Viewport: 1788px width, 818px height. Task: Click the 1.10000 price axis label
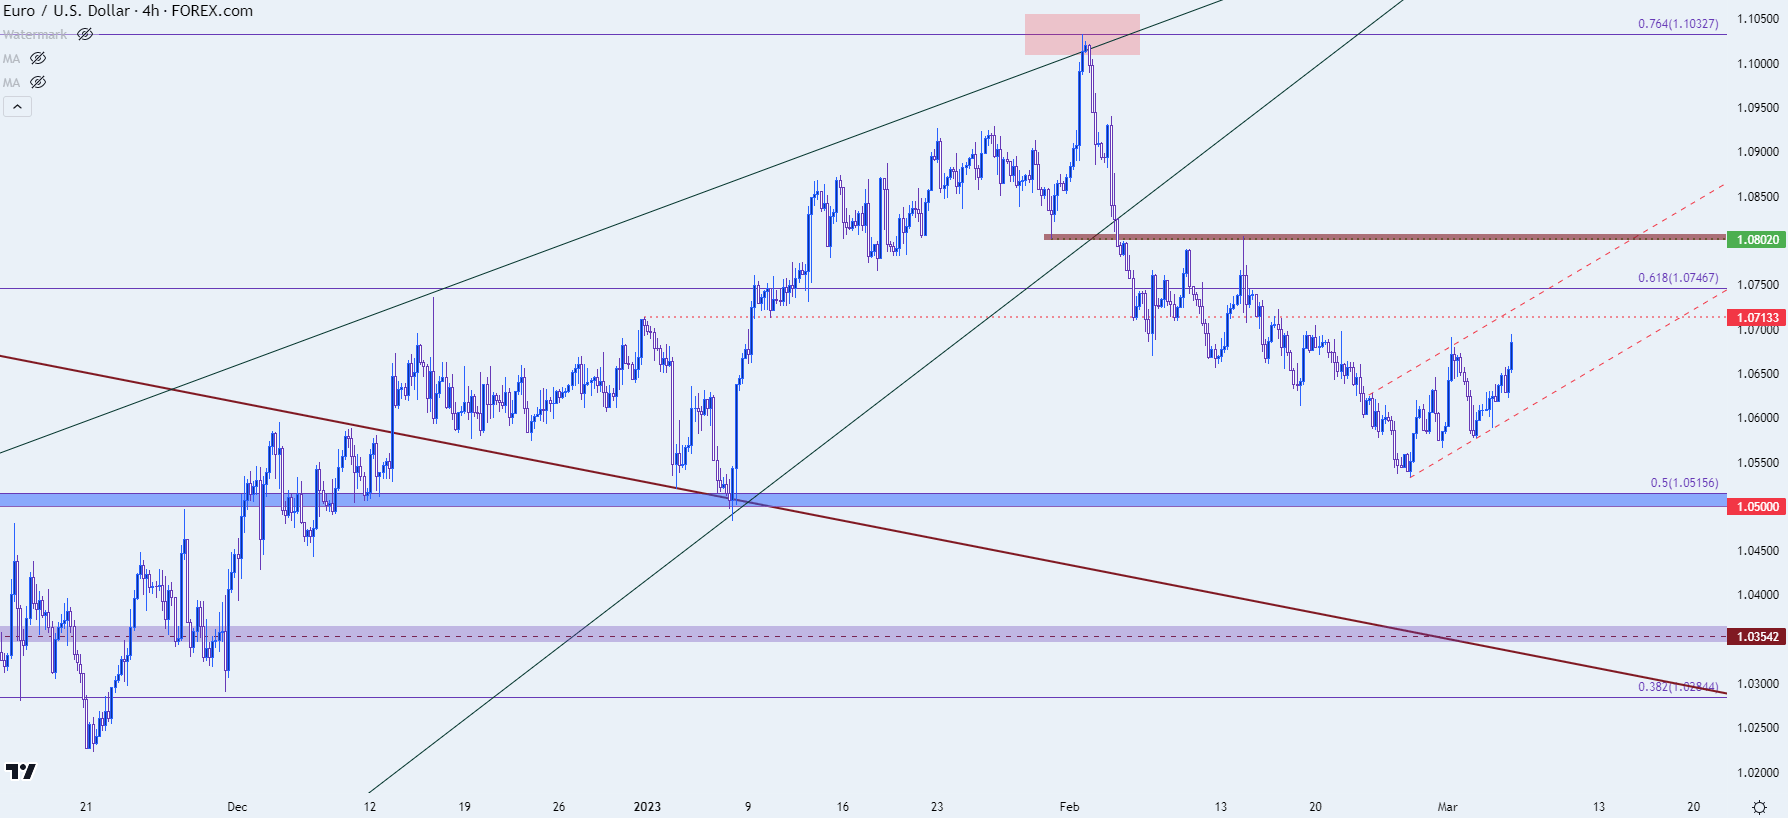pyautogui.click(x=1758, y=64)
